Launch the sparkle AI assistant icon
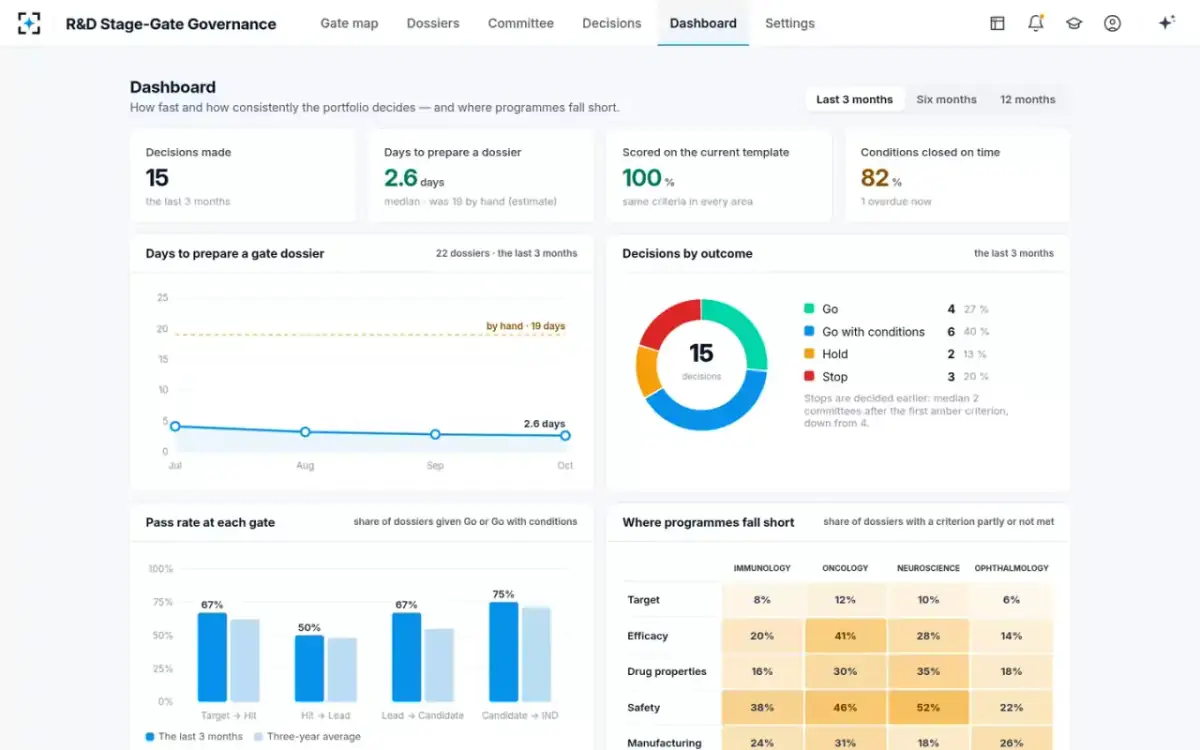This screenshot has width=1200, height=750. [x=1166, y=23]
